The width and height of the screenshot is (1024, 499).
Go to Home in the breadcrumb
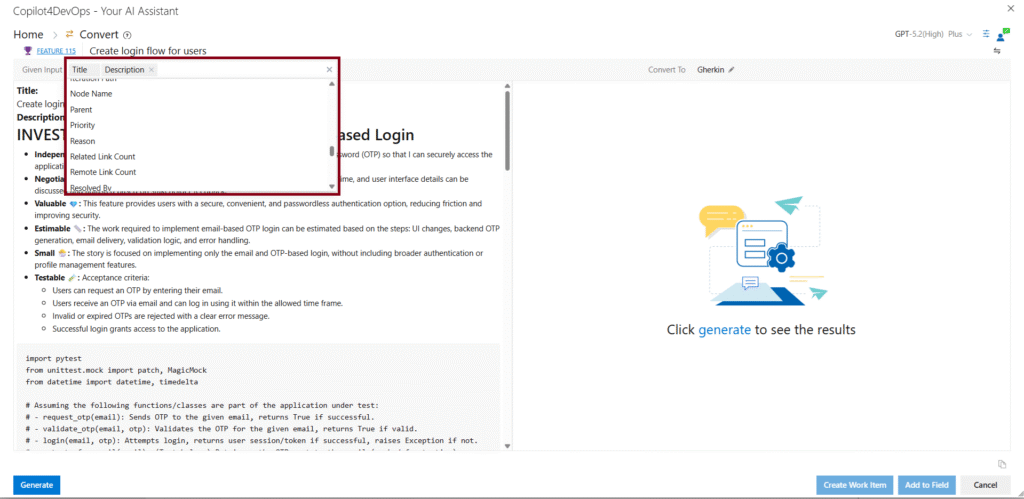[x=28, y=35]
